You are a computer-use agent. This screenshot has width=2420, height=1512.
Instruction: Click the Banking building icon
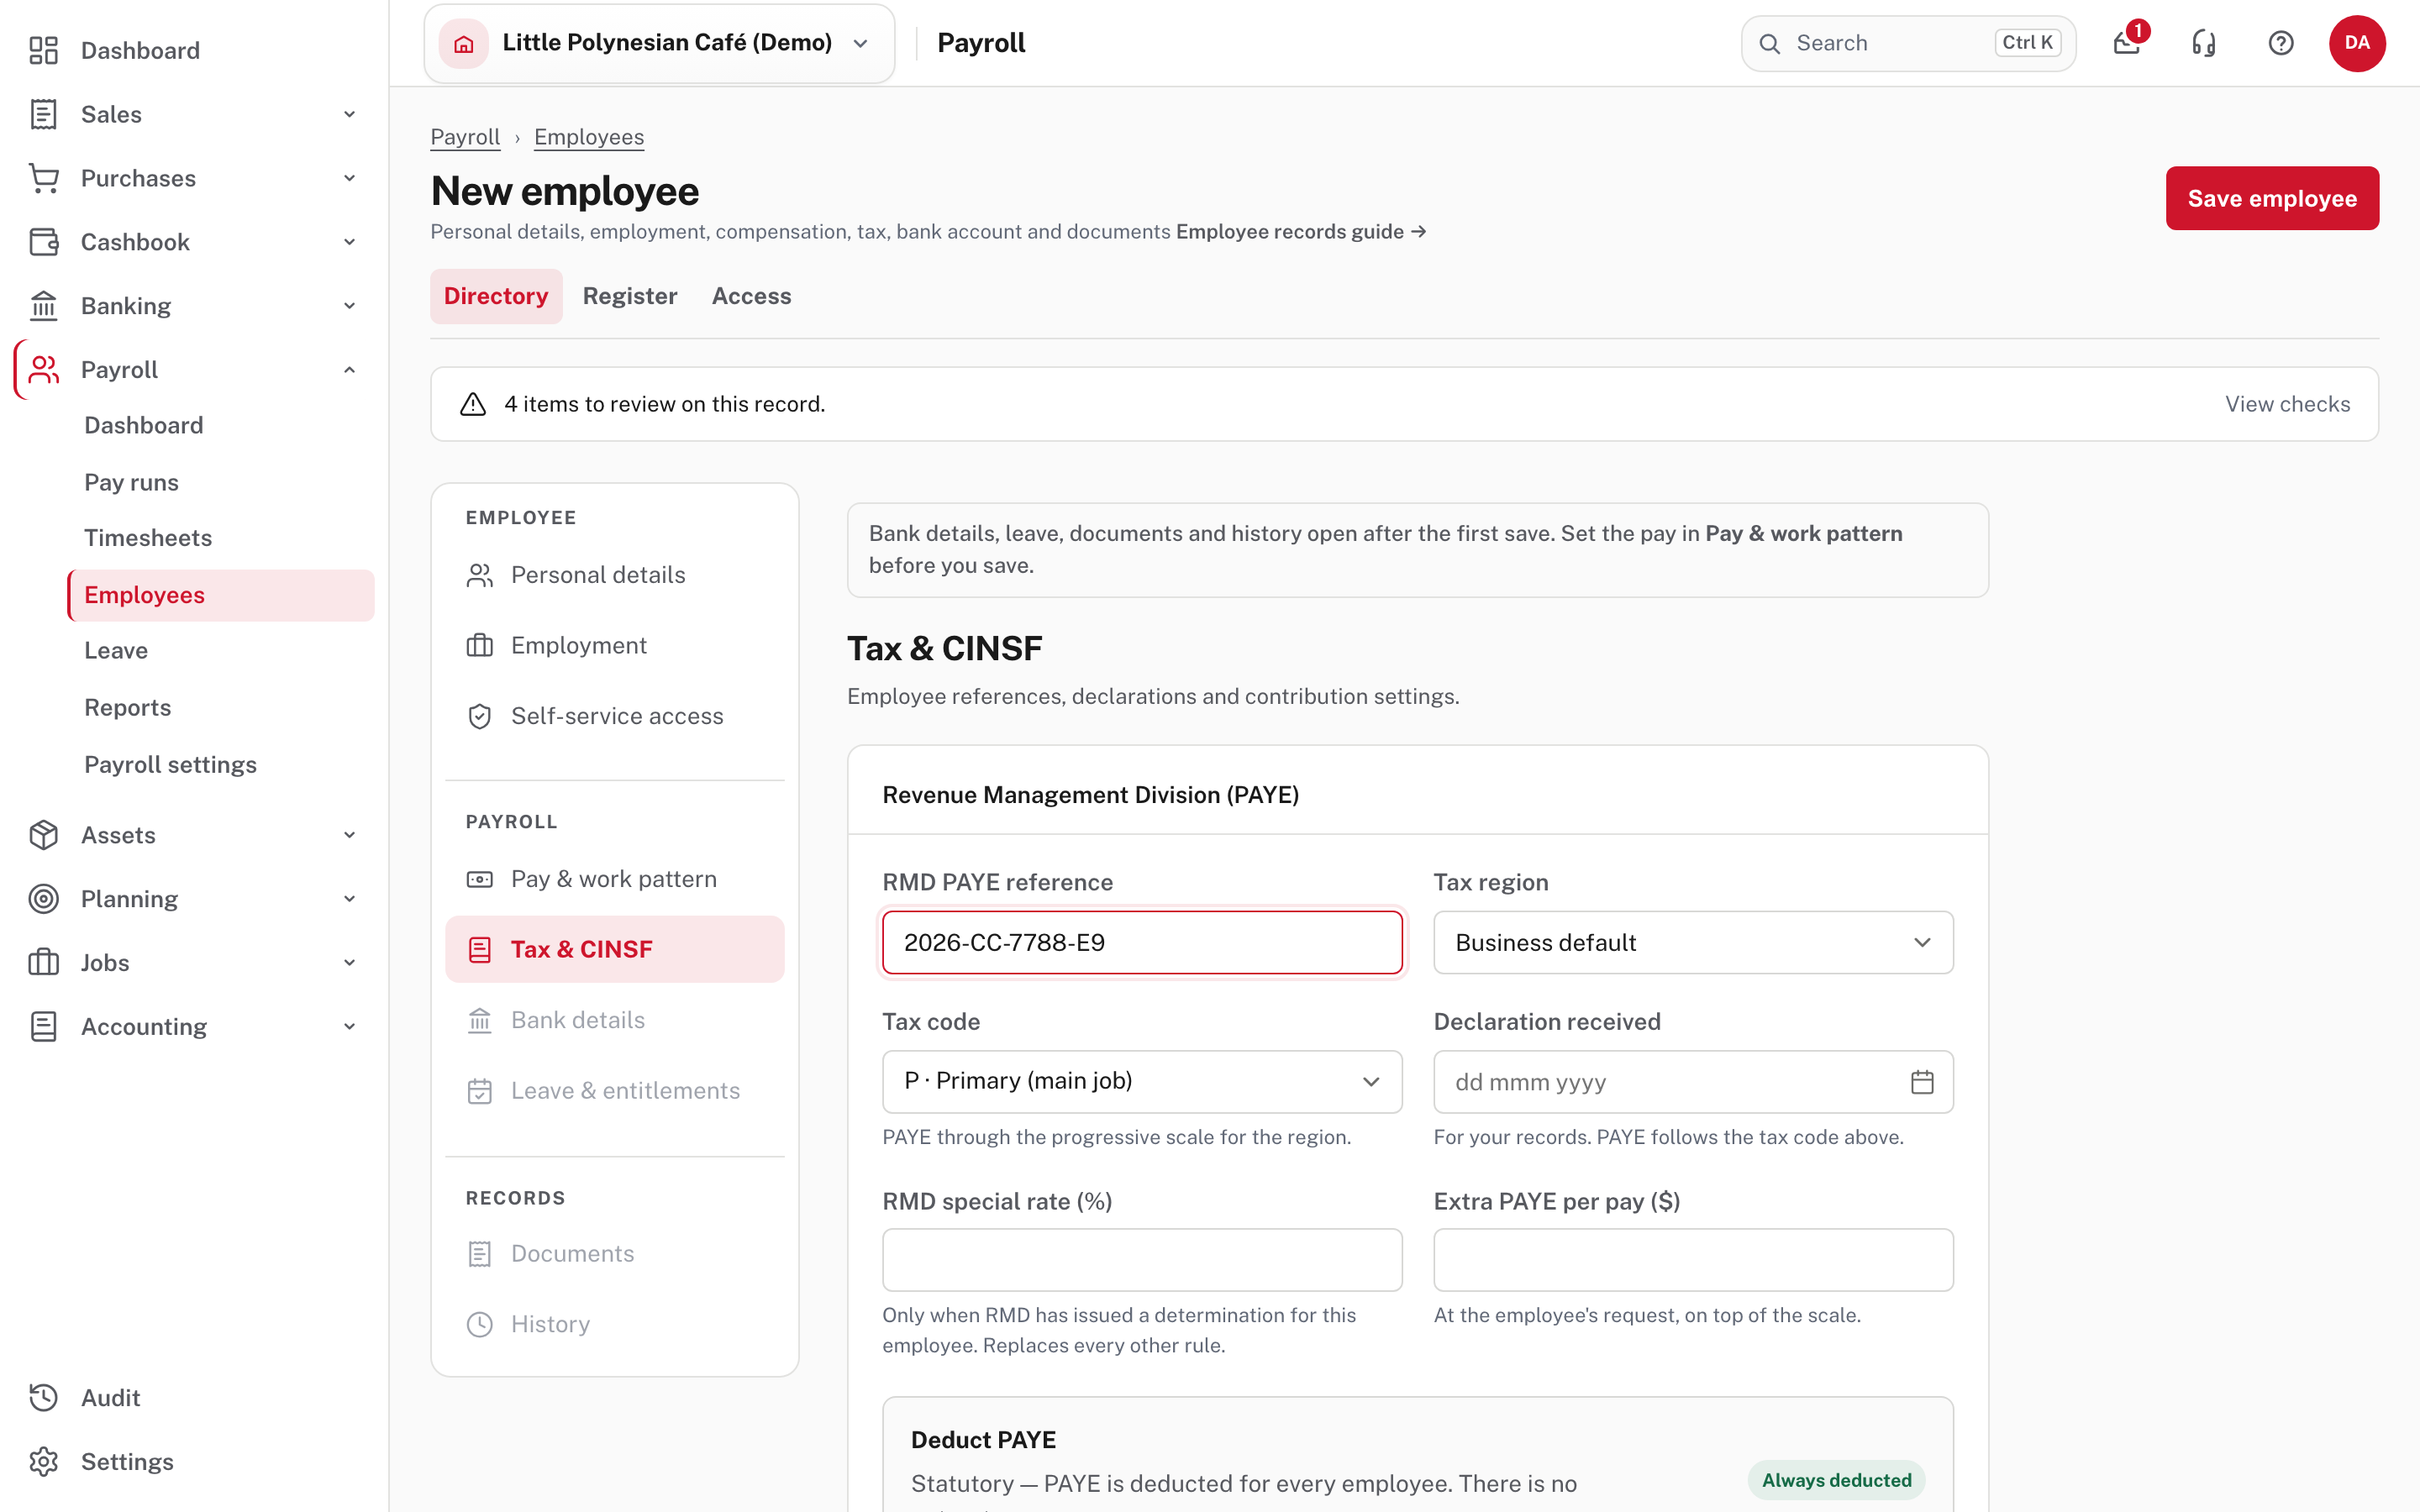point(44,306)
